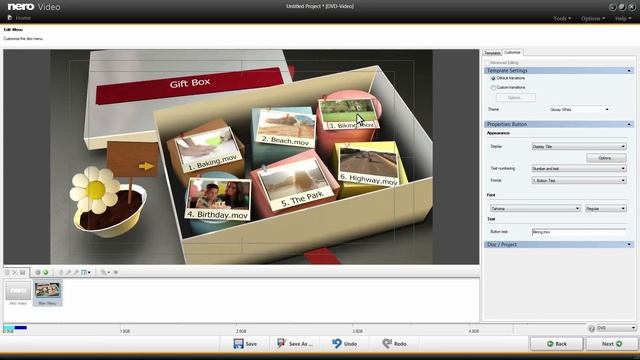Open the Regular font style dropdown
This screenshot has height=360, width=640.
point(606,209)
